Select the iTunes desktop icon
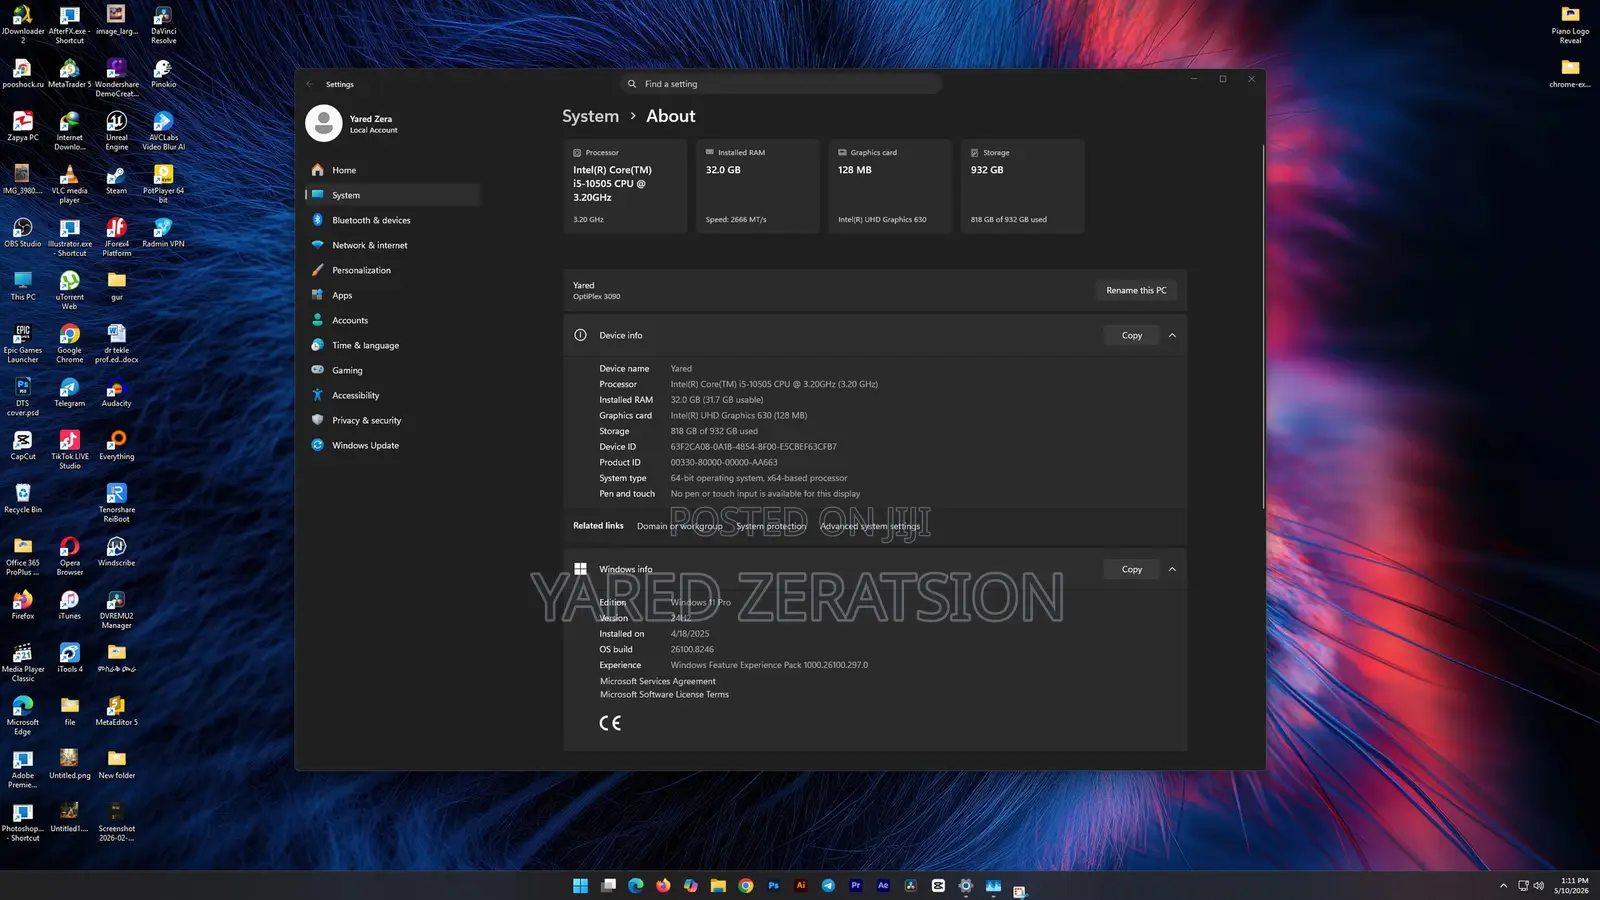The image size is (1600, 900). 69,606
